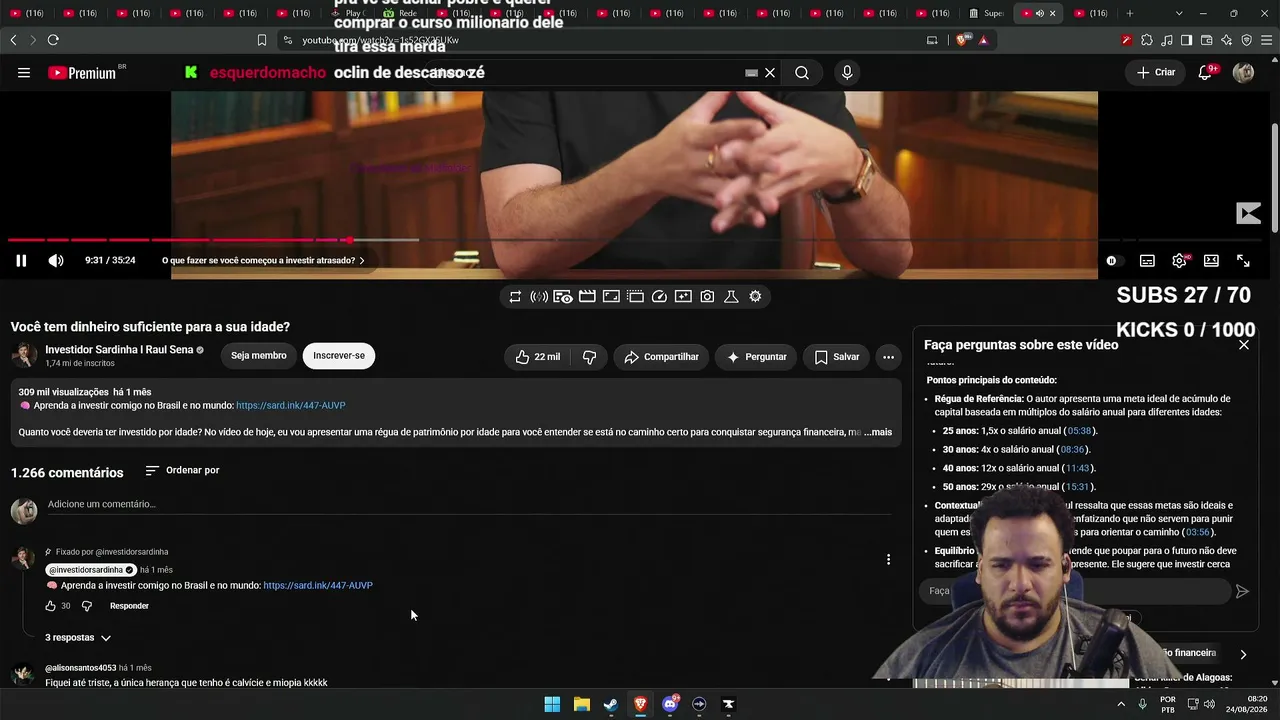Image resolution: width=1280 pixels, height=720 pixels.
Task: Open the playback speed gauge icon
Action: [659, 297]
